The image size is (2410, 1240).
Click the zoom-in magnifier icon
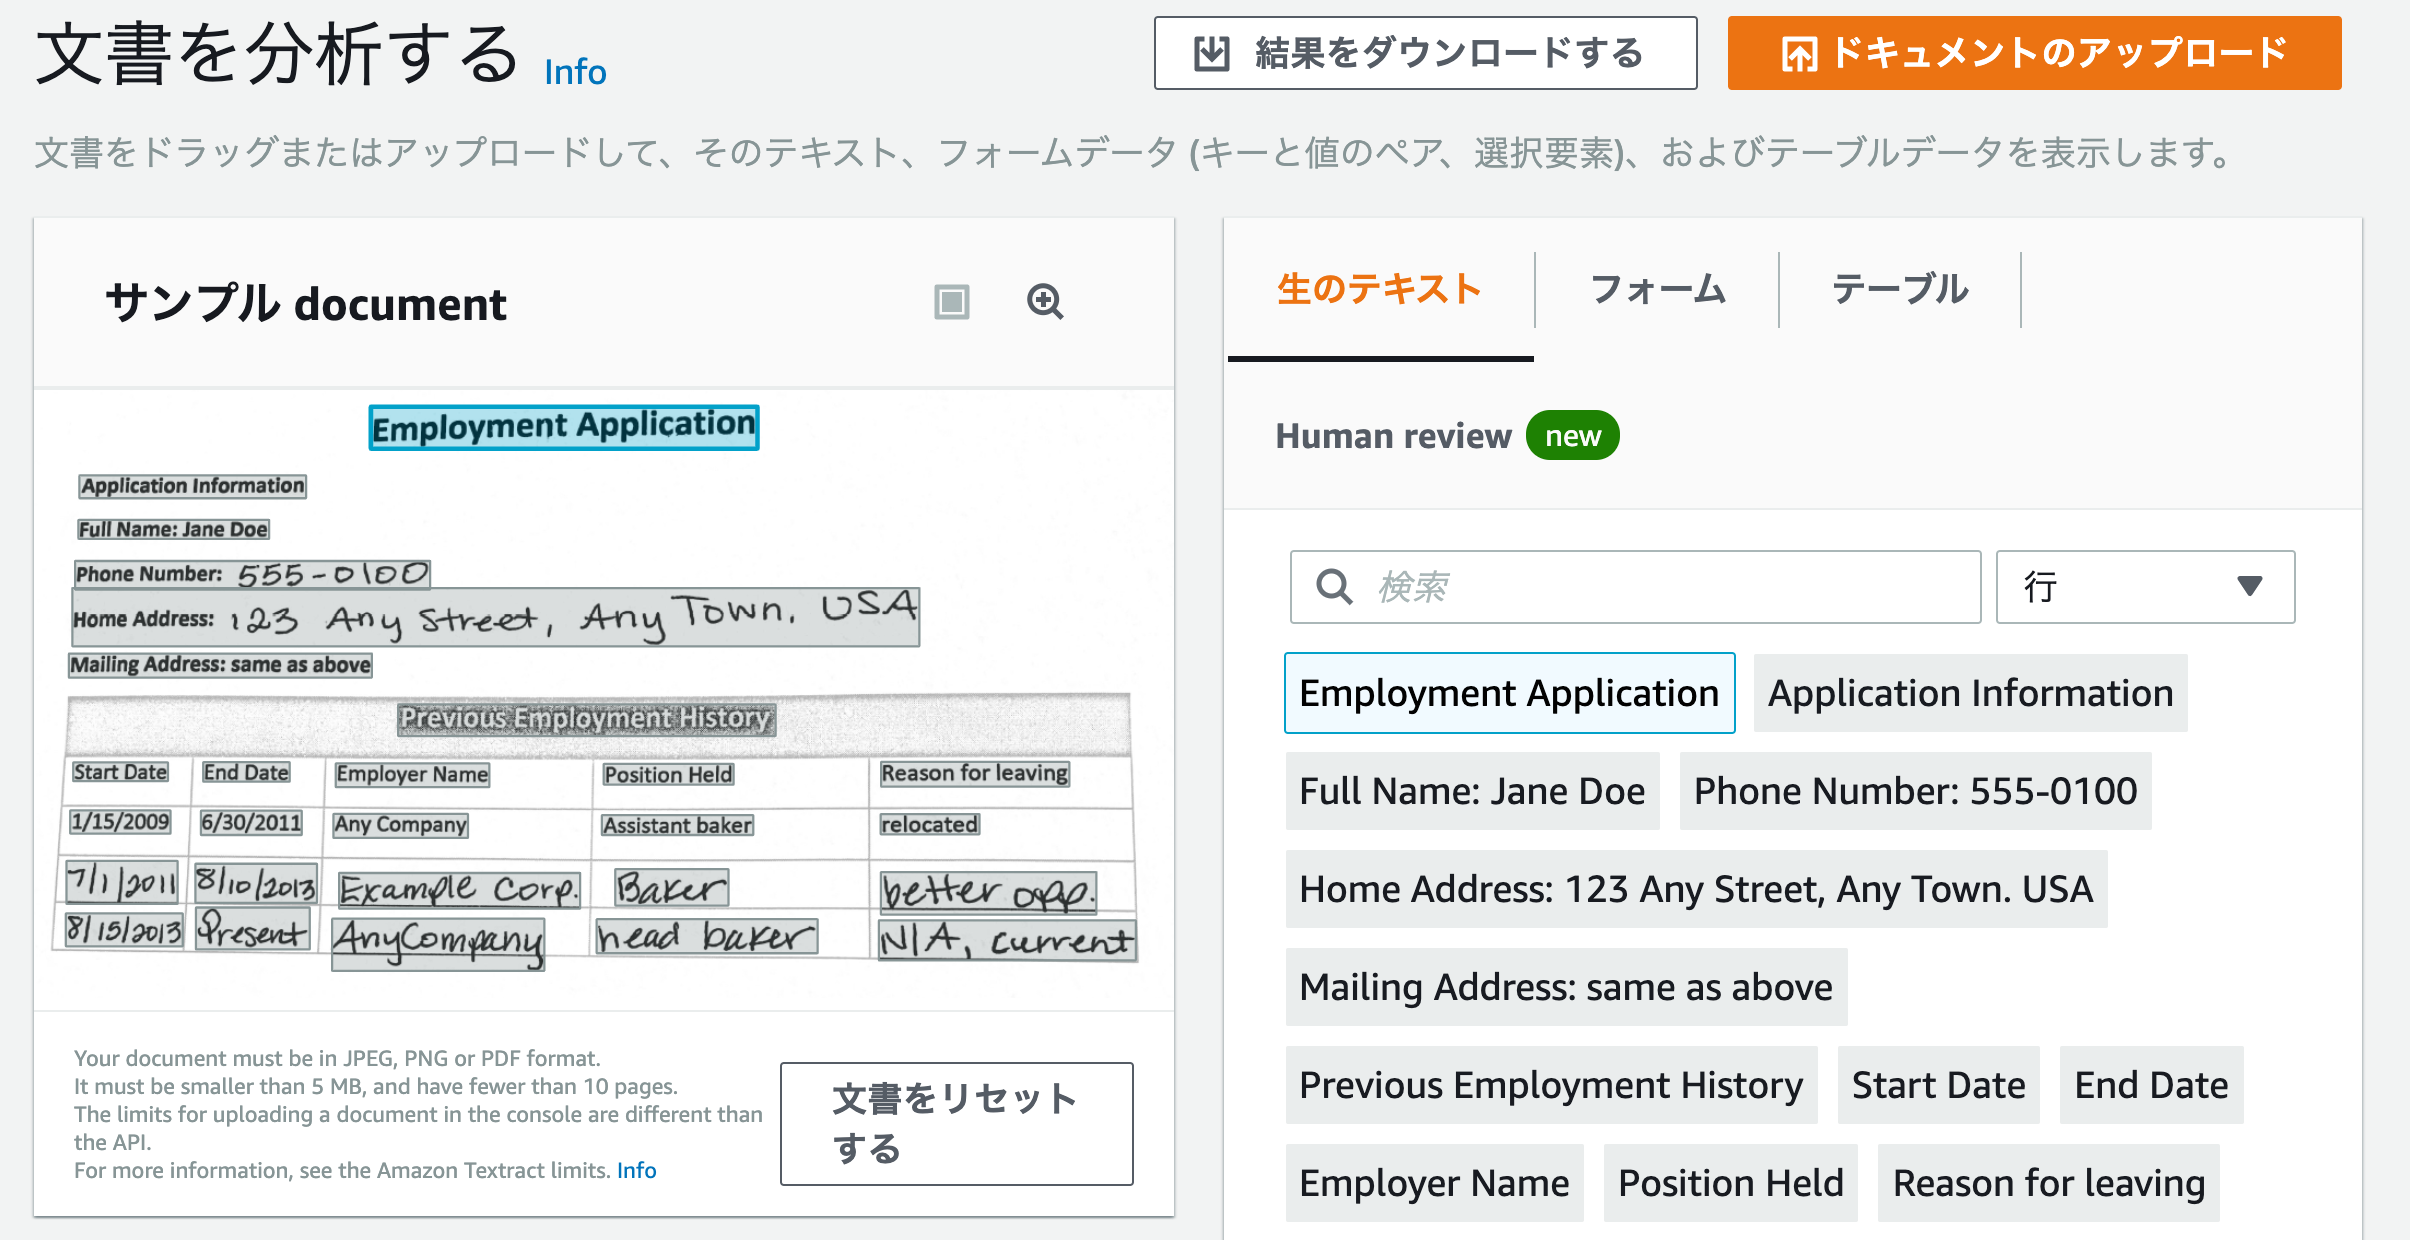coord(1045,302)
